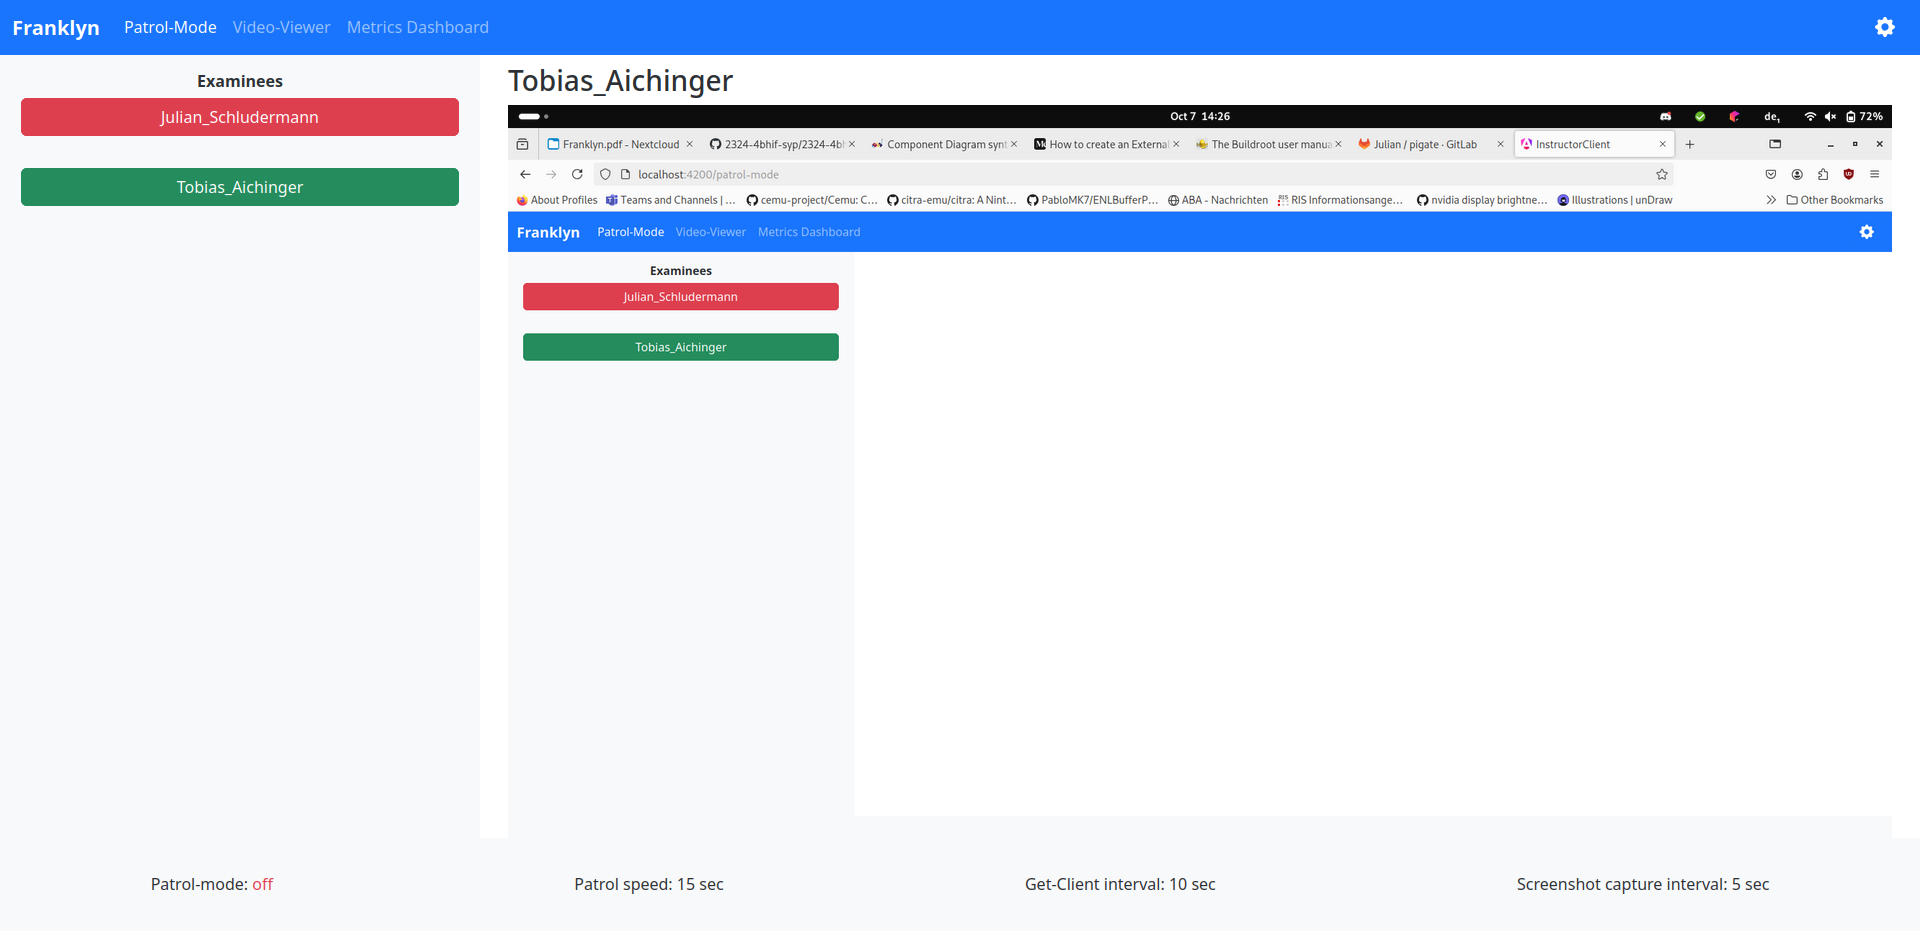Click the shield tracking-protection icon in the address bar
This screenshot has height=931, width=1920.
pyautogui.click(x=605, y=174)
